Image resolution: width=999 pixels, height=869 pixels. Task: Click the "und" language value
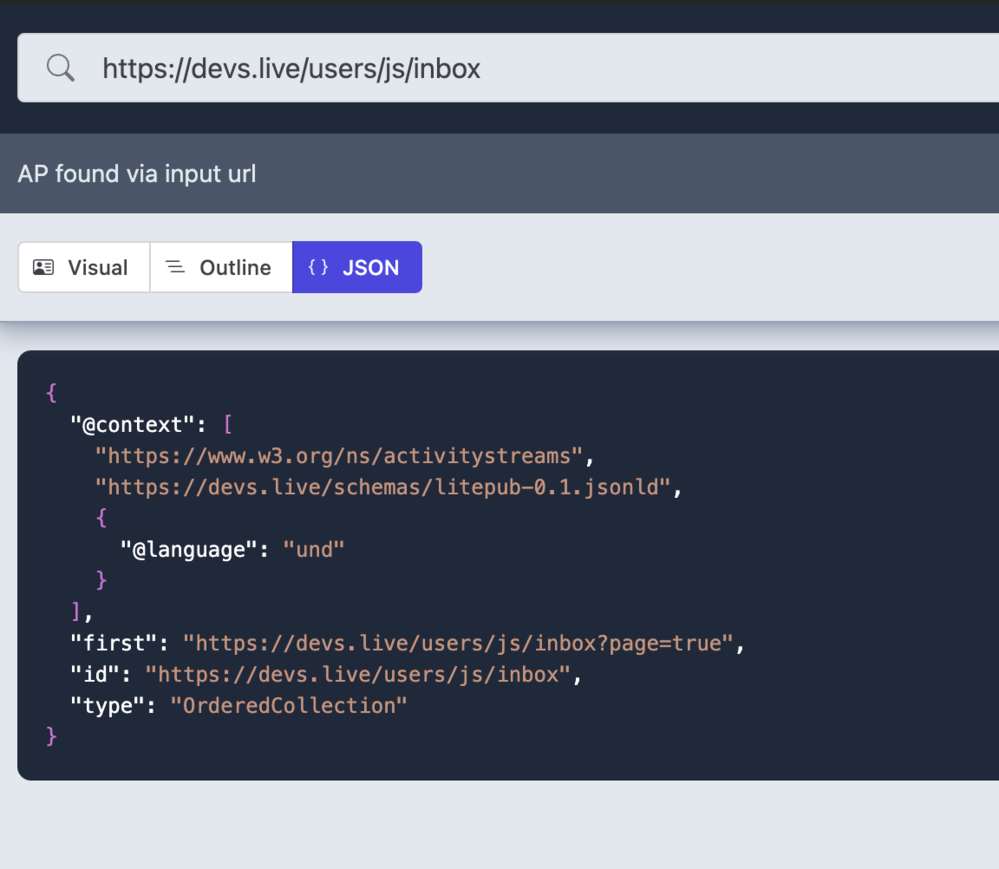pos(314,549)
